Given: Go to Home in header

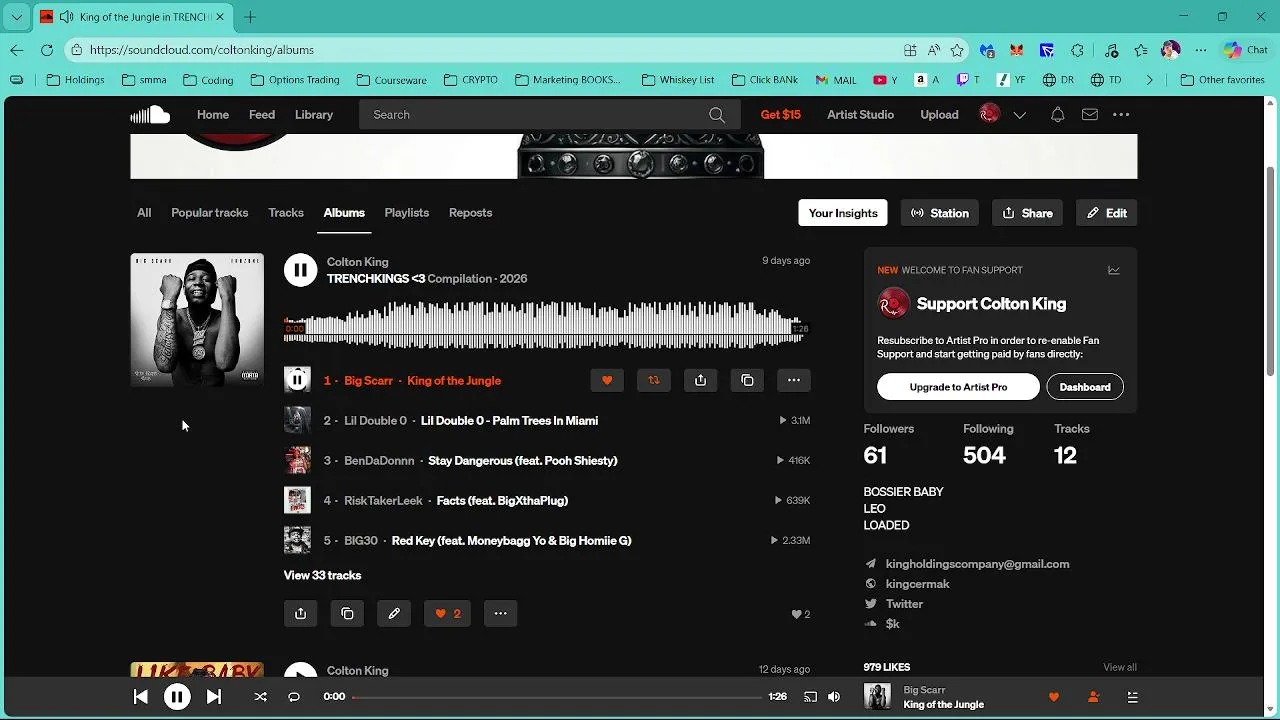Looking at the screenshot, I should [x=213, y=115].
